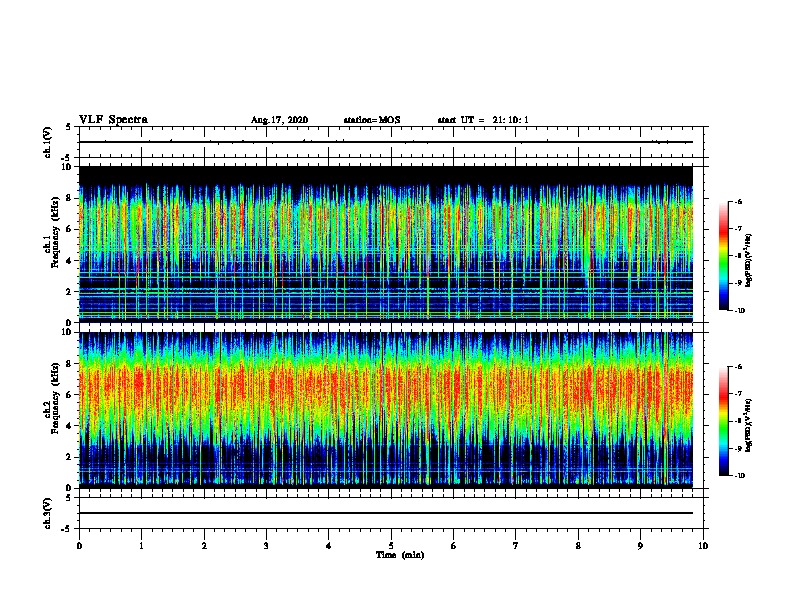This screenshot has height=612, width=792.
Task: Click the ch.1 voltage waveform trace
Action: click(x=386, y=142)
